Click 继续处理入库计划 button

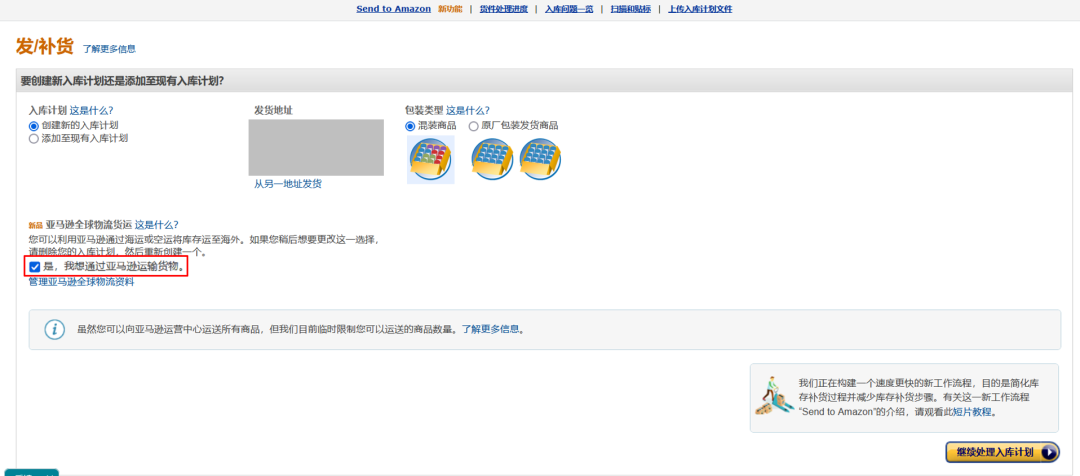click(1002, 453)
